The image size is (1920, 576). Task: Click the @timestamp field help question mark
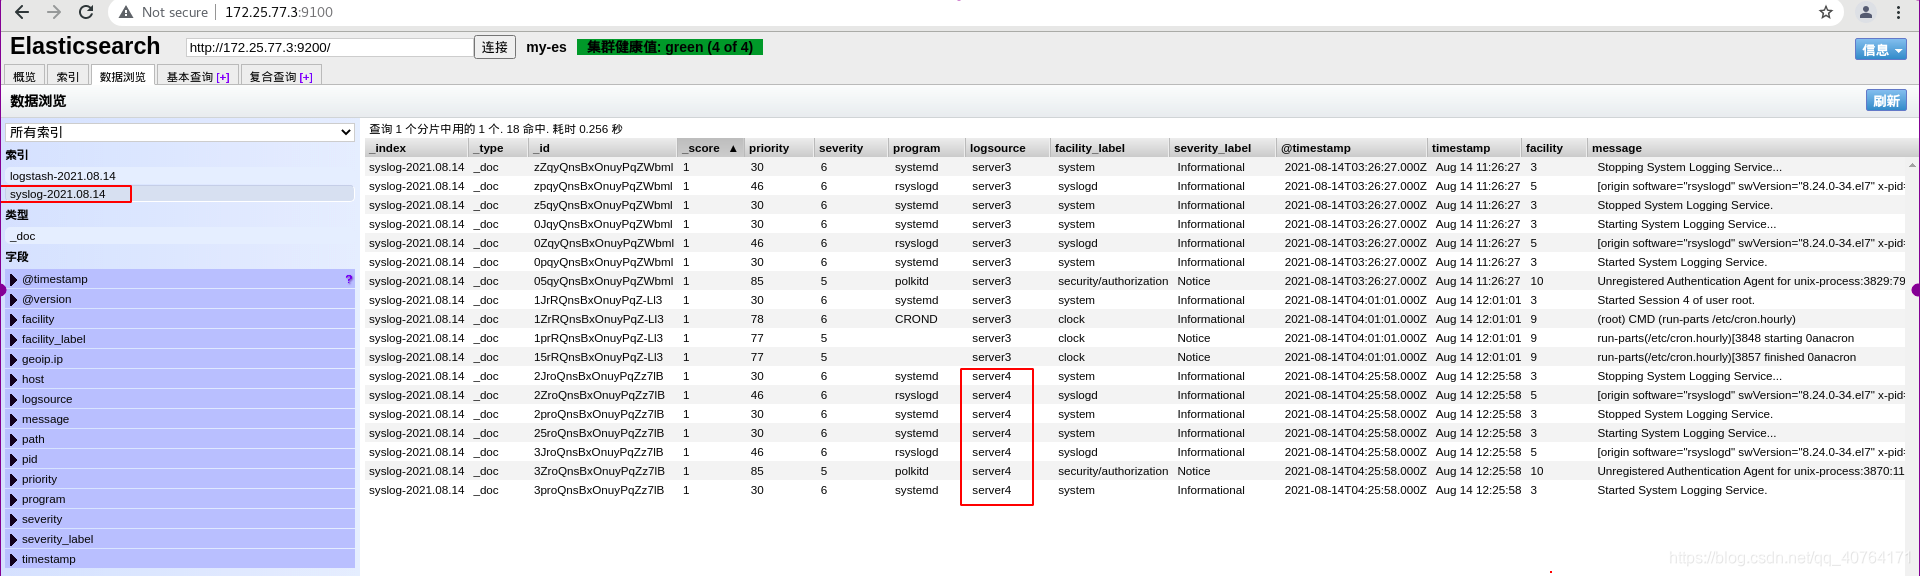[x=348, y=279]
